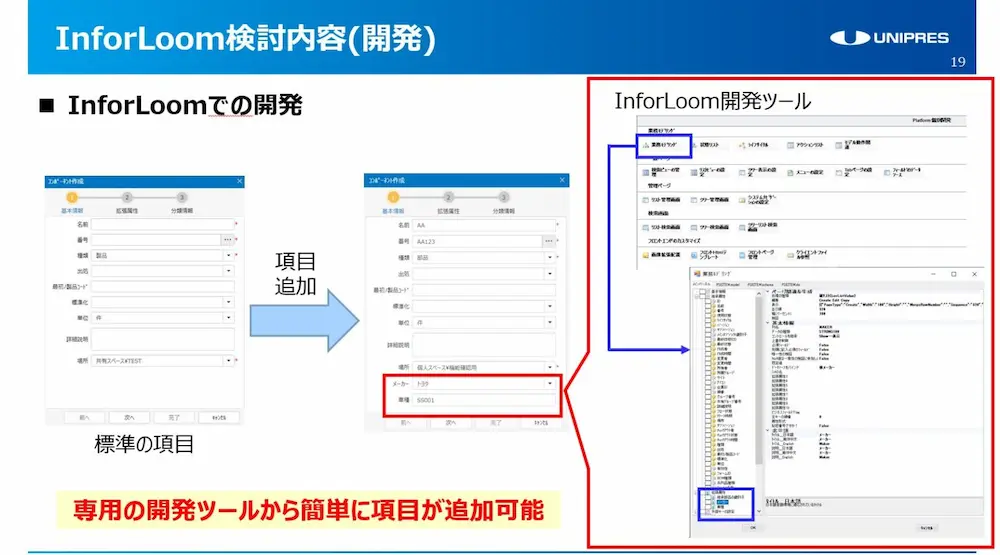Click 次へ button in the left dialog
The image size is (1000, 555).
129,417
